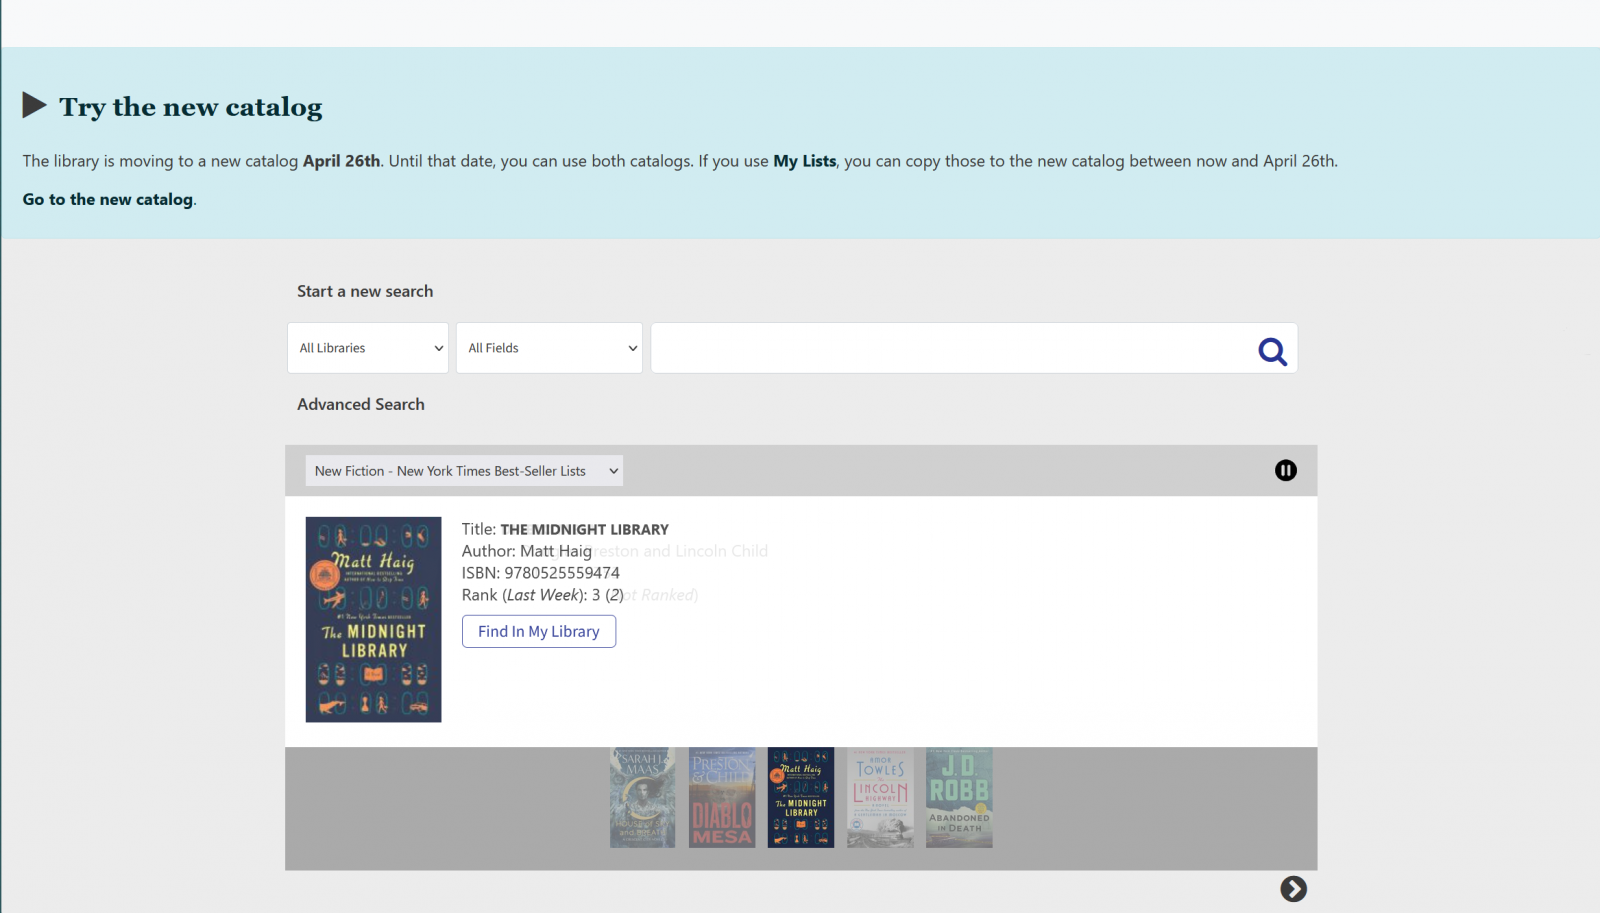Open the New York Times Best-Seller Lists dropdown
1600x913 pixels.
coord(464,471)
